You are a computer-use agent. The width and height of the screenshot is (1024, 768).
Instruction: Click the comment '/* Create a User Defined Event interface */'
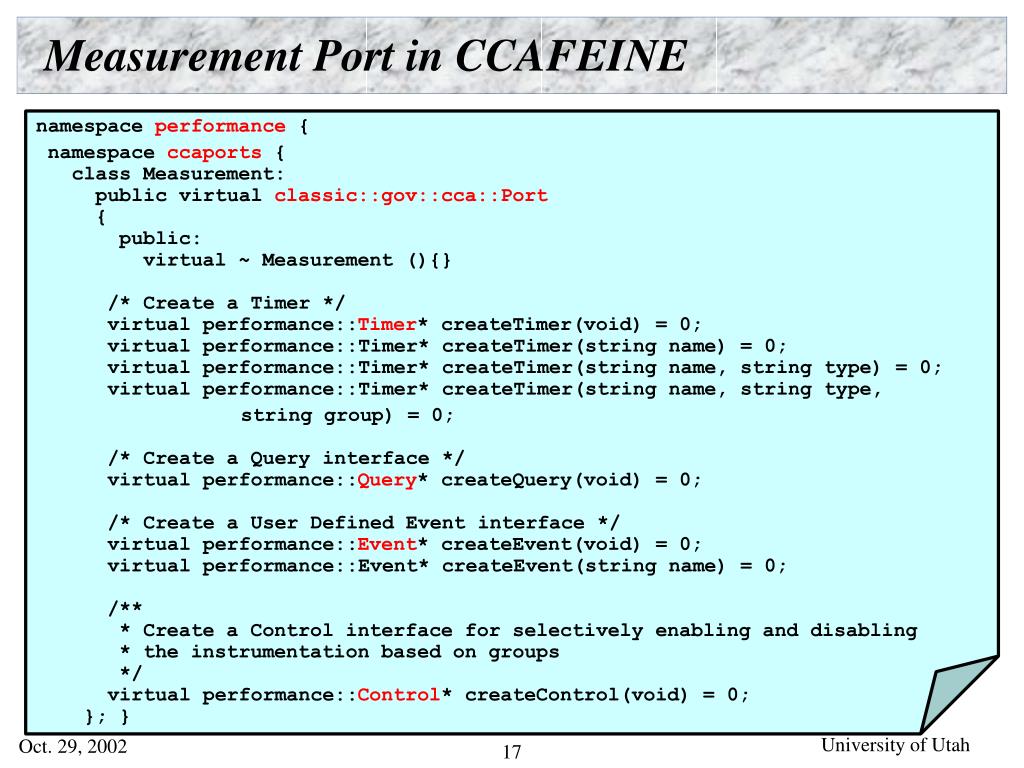tap(363, 523)
